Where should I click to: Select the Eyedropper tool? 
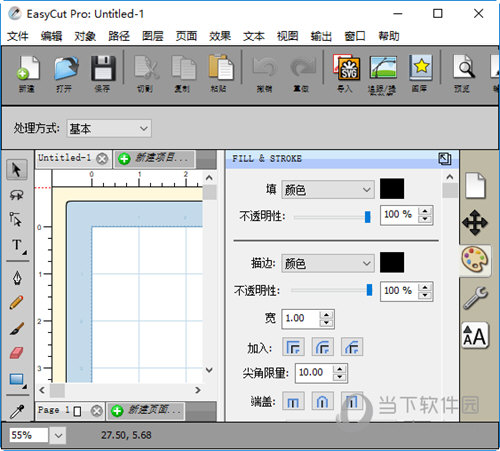coord(17,411)
